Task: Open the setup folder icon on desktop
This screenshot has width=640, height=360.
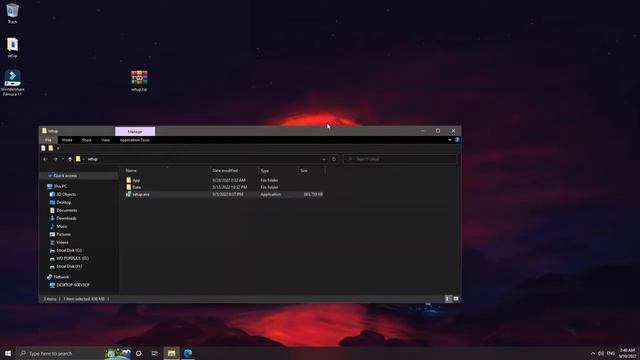Action: tap(12, 47)
